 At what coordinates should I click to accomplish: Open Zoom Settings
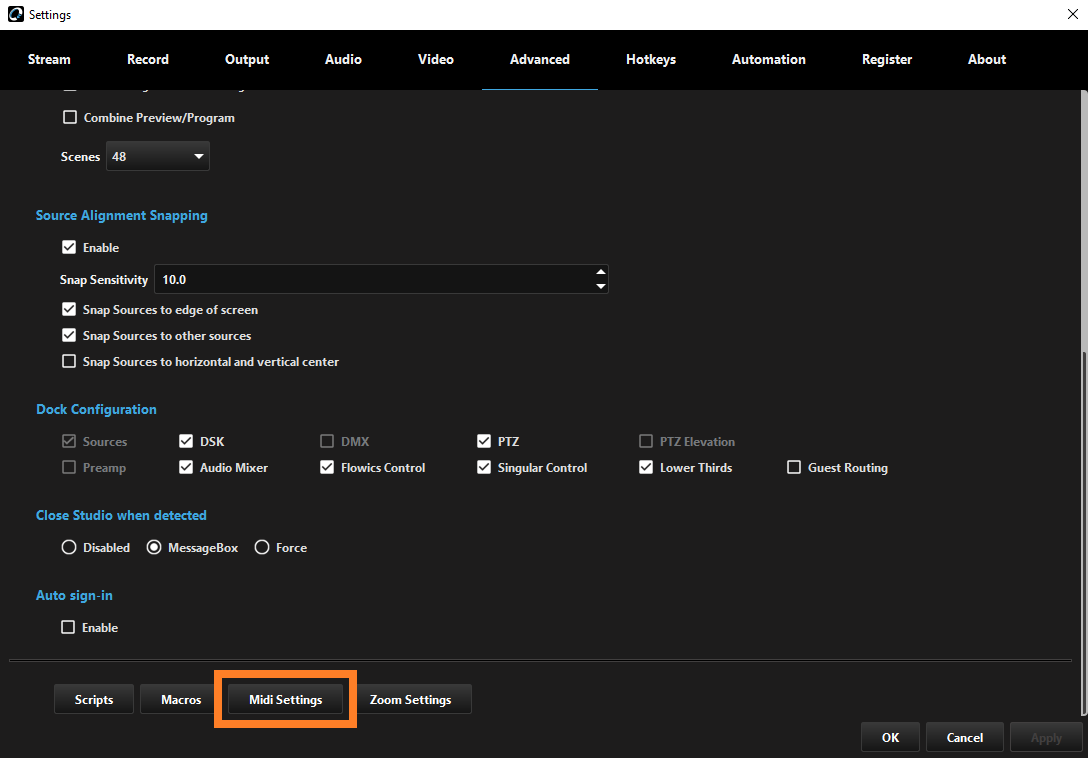click(410, 699)
